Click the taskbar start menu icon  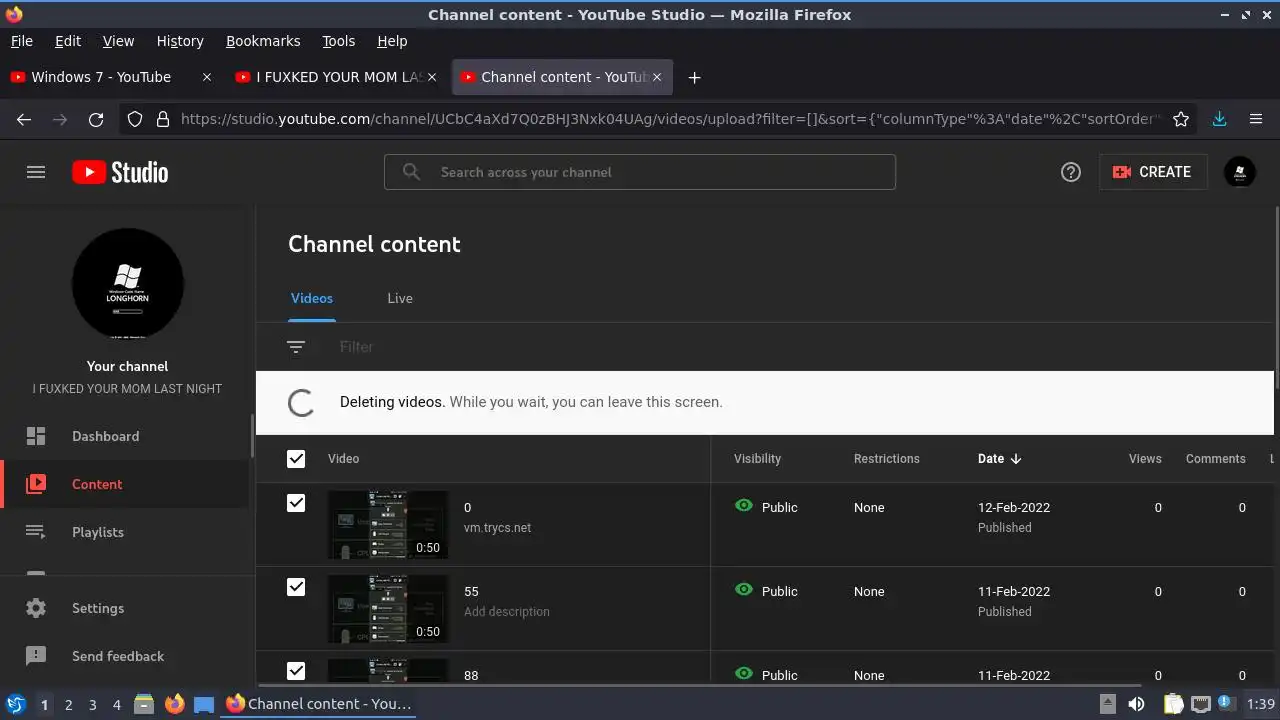tap(15, 704)
